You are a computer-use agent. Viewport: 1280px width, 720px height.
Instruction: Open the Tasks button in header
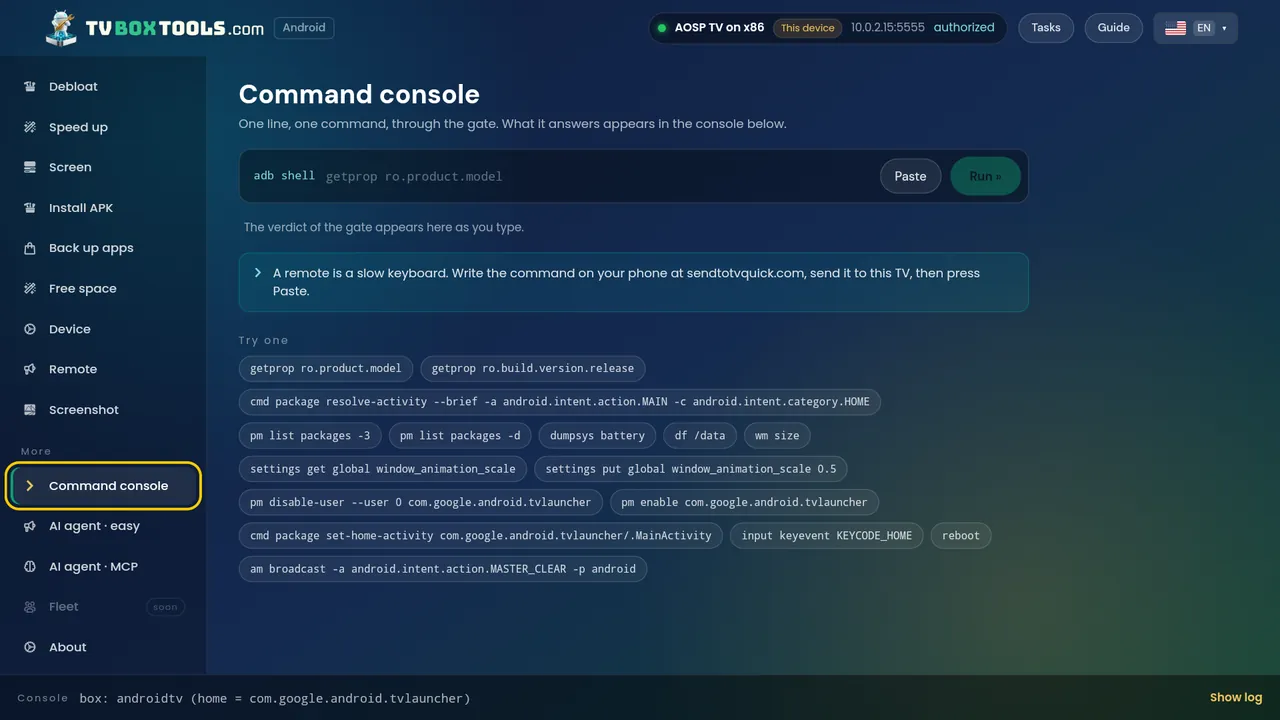point(1046,28)
